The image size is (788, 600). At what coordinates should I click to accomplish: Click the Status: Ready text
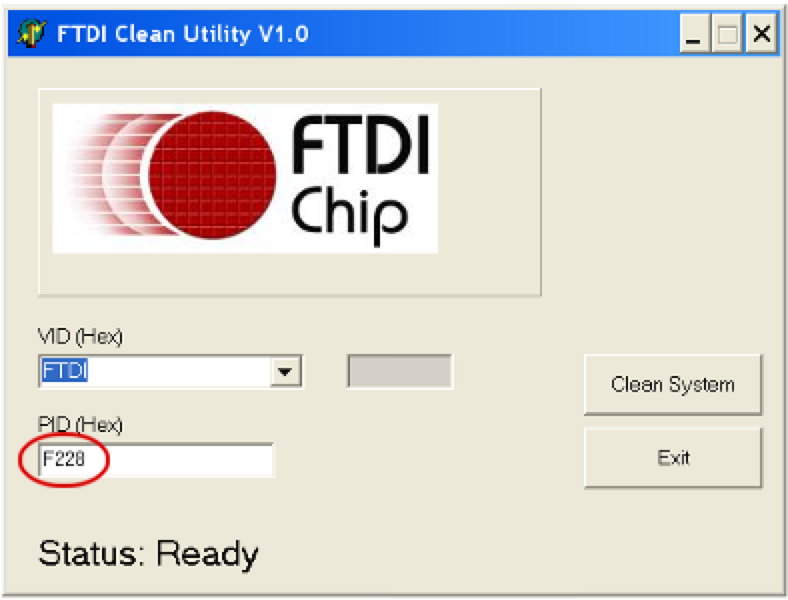click(x=148, y=554)
